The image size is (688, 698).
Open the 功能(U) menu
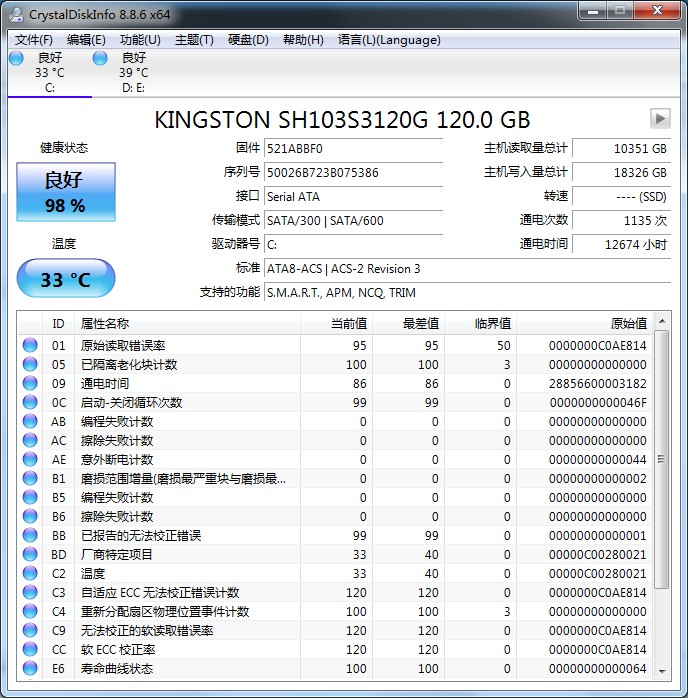point(139,40)
